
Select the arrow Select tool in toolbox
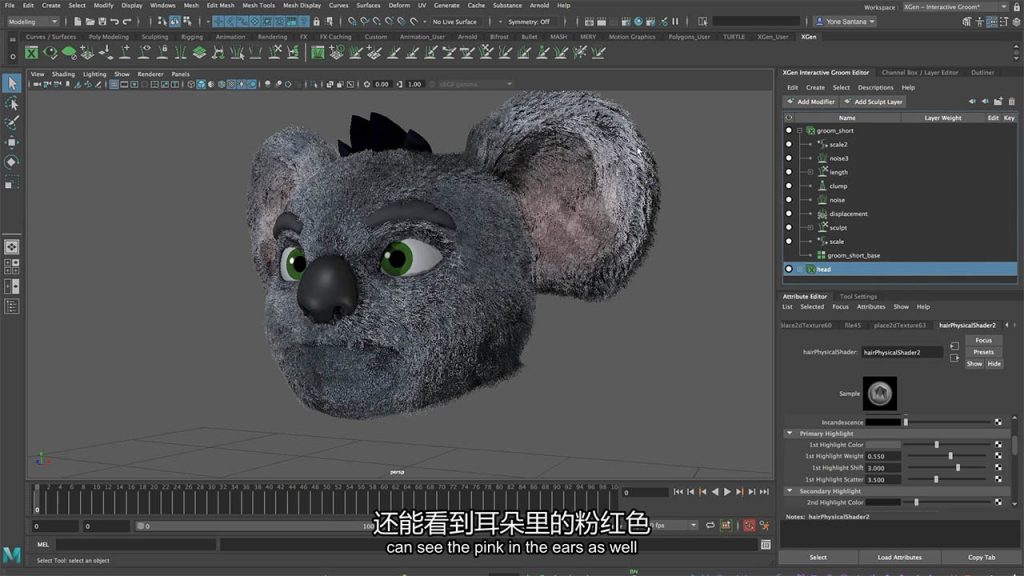(x=12, y=83)
